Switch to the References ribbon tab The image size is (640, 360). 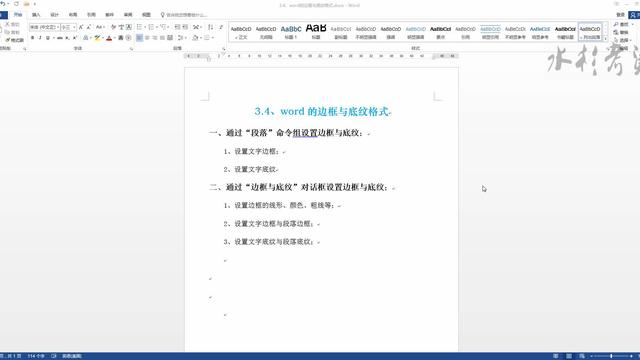click(91, 15)
